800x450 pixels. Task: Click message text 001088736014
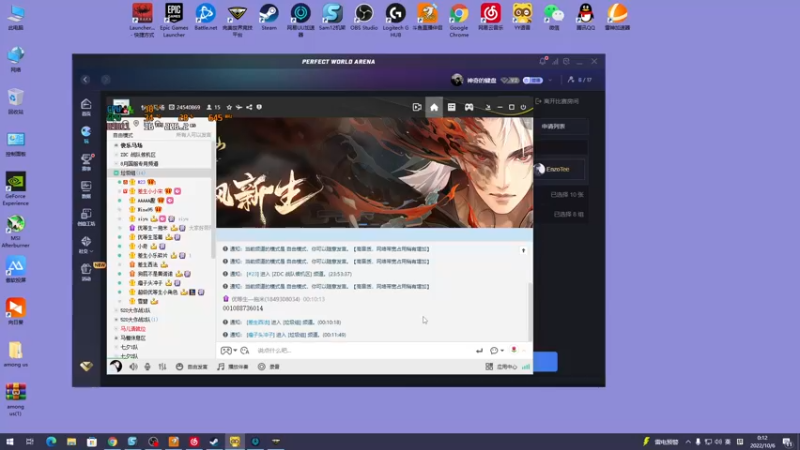pos(243,309)
